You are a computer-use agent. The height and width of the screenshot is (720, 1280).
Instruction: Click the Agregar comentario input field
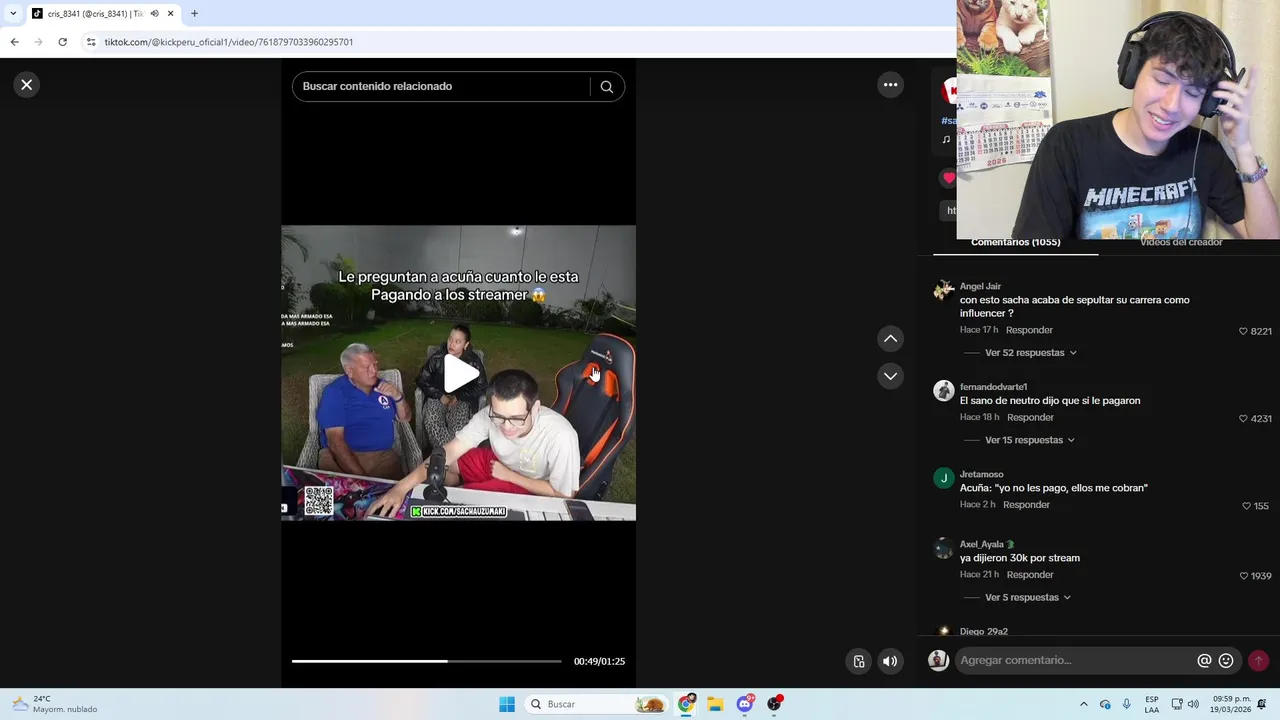1075,661
